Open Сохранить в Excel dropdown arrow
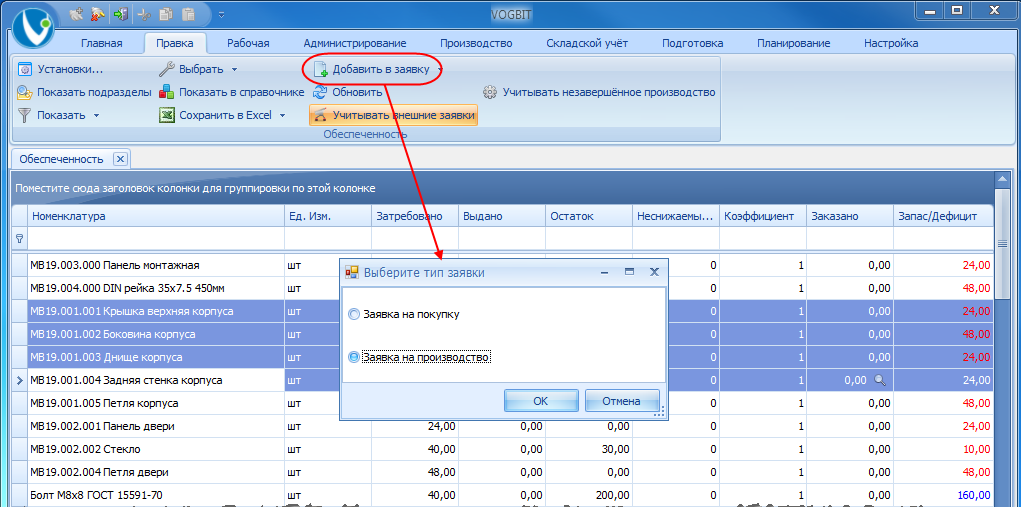The height and width of the screenshot is (507, 1021). (283, 116)
